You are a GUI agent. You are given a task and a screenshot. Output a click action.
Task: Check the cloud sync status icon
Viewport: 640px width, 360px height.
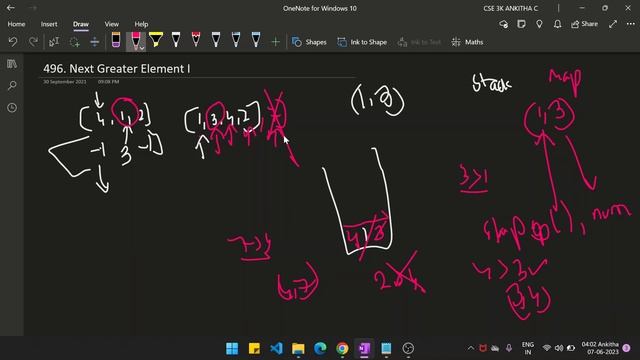tap(504, 24)
